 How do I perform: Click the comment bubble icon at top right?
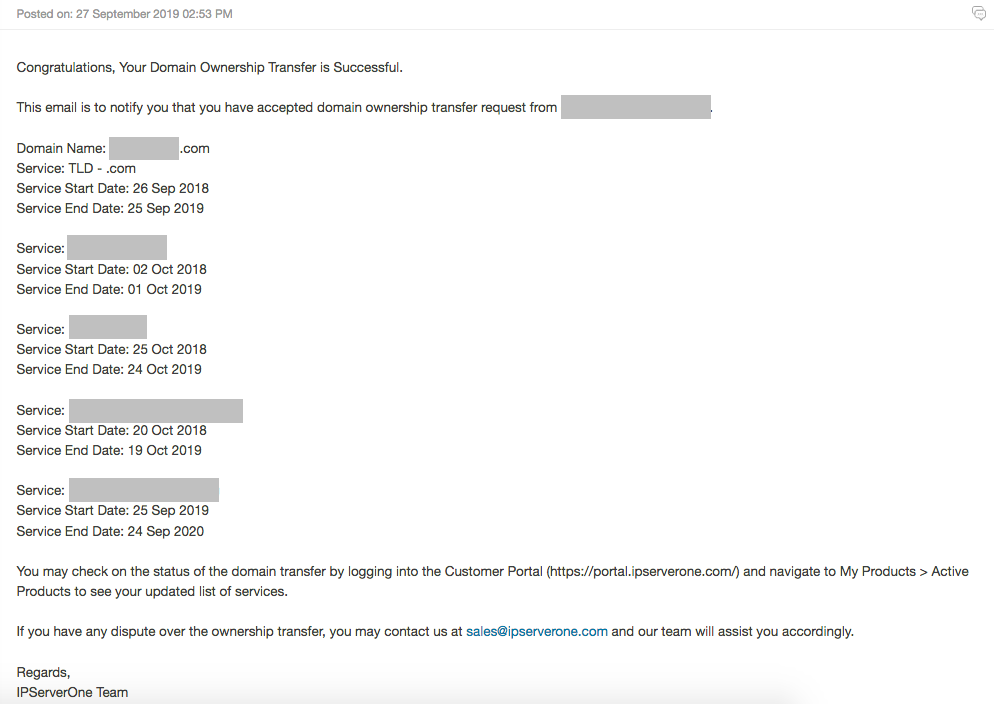(x=979, y=13)
